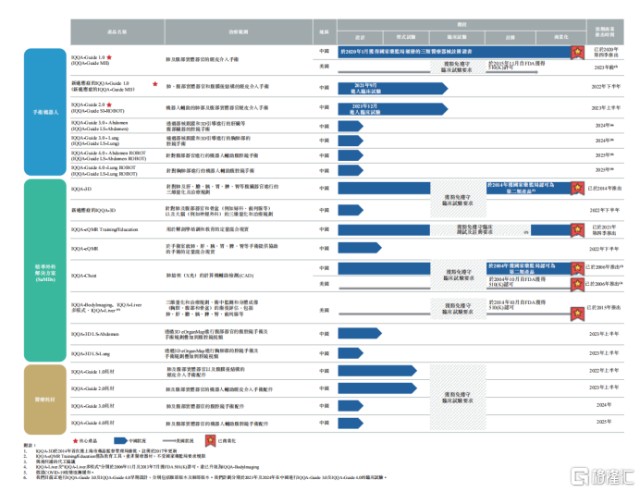This screenshot has height=492, width=640.
Task: Click the gray US progress line under IQQA-Guide 1.0
Action: click(x=384, y=72)
